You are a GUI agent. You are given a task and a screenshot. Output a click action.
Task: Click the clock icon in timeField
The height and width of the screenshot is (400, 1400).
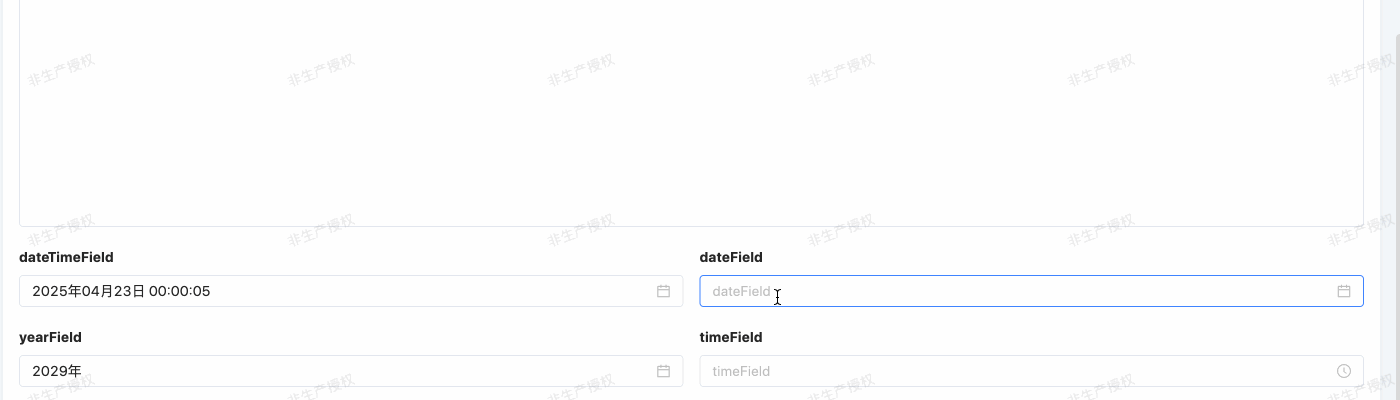pos(1343,371)
